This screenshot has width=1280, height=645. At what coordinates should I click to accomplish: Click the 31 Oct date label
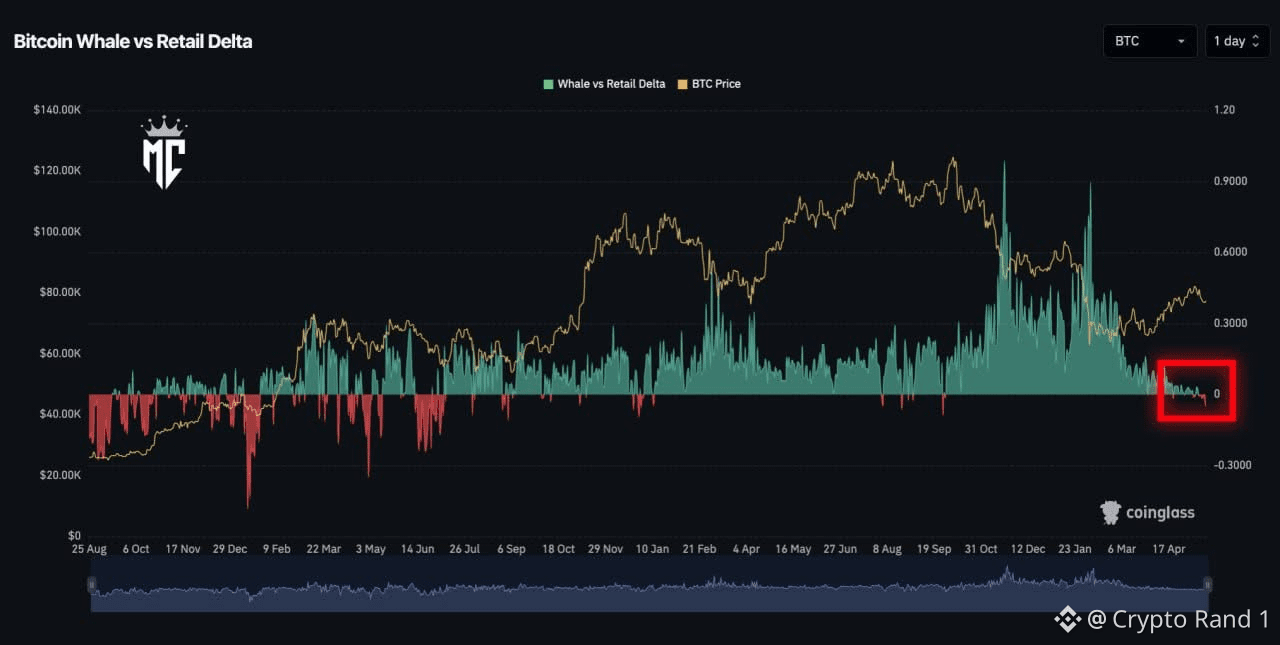pyautogui.click(x=981, y=549)
